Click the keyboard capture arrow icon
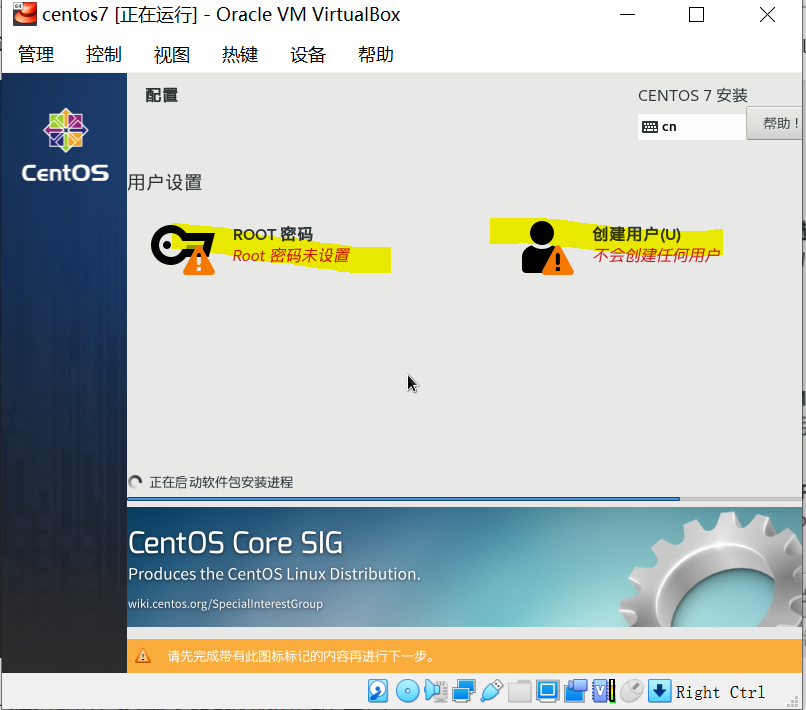This screenshot has width=806, height=710. [660, 691]
